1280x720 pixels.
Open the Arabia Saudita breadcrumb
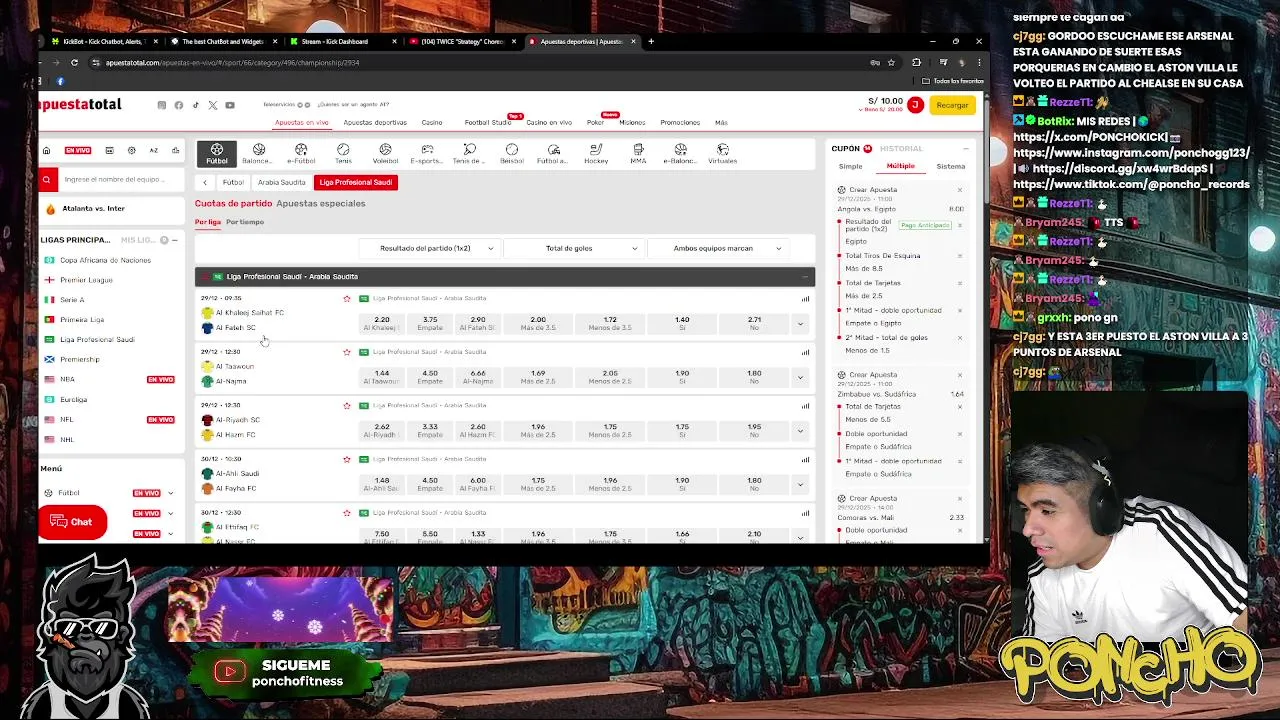pyautogui.click(x=282, y=182)
